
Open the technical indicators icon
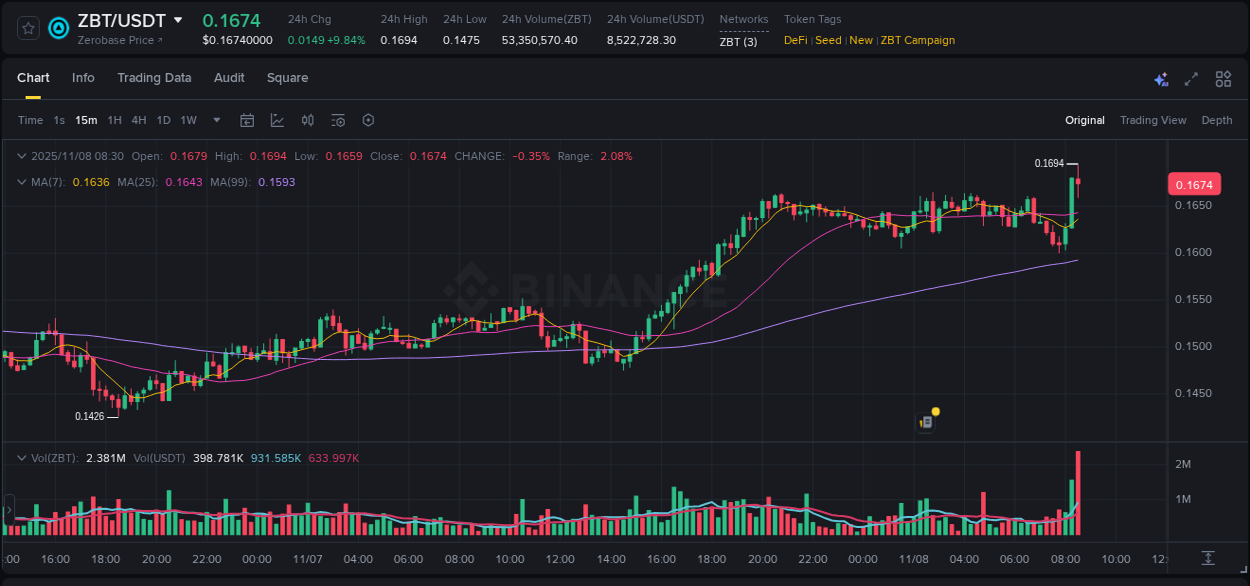337,120
